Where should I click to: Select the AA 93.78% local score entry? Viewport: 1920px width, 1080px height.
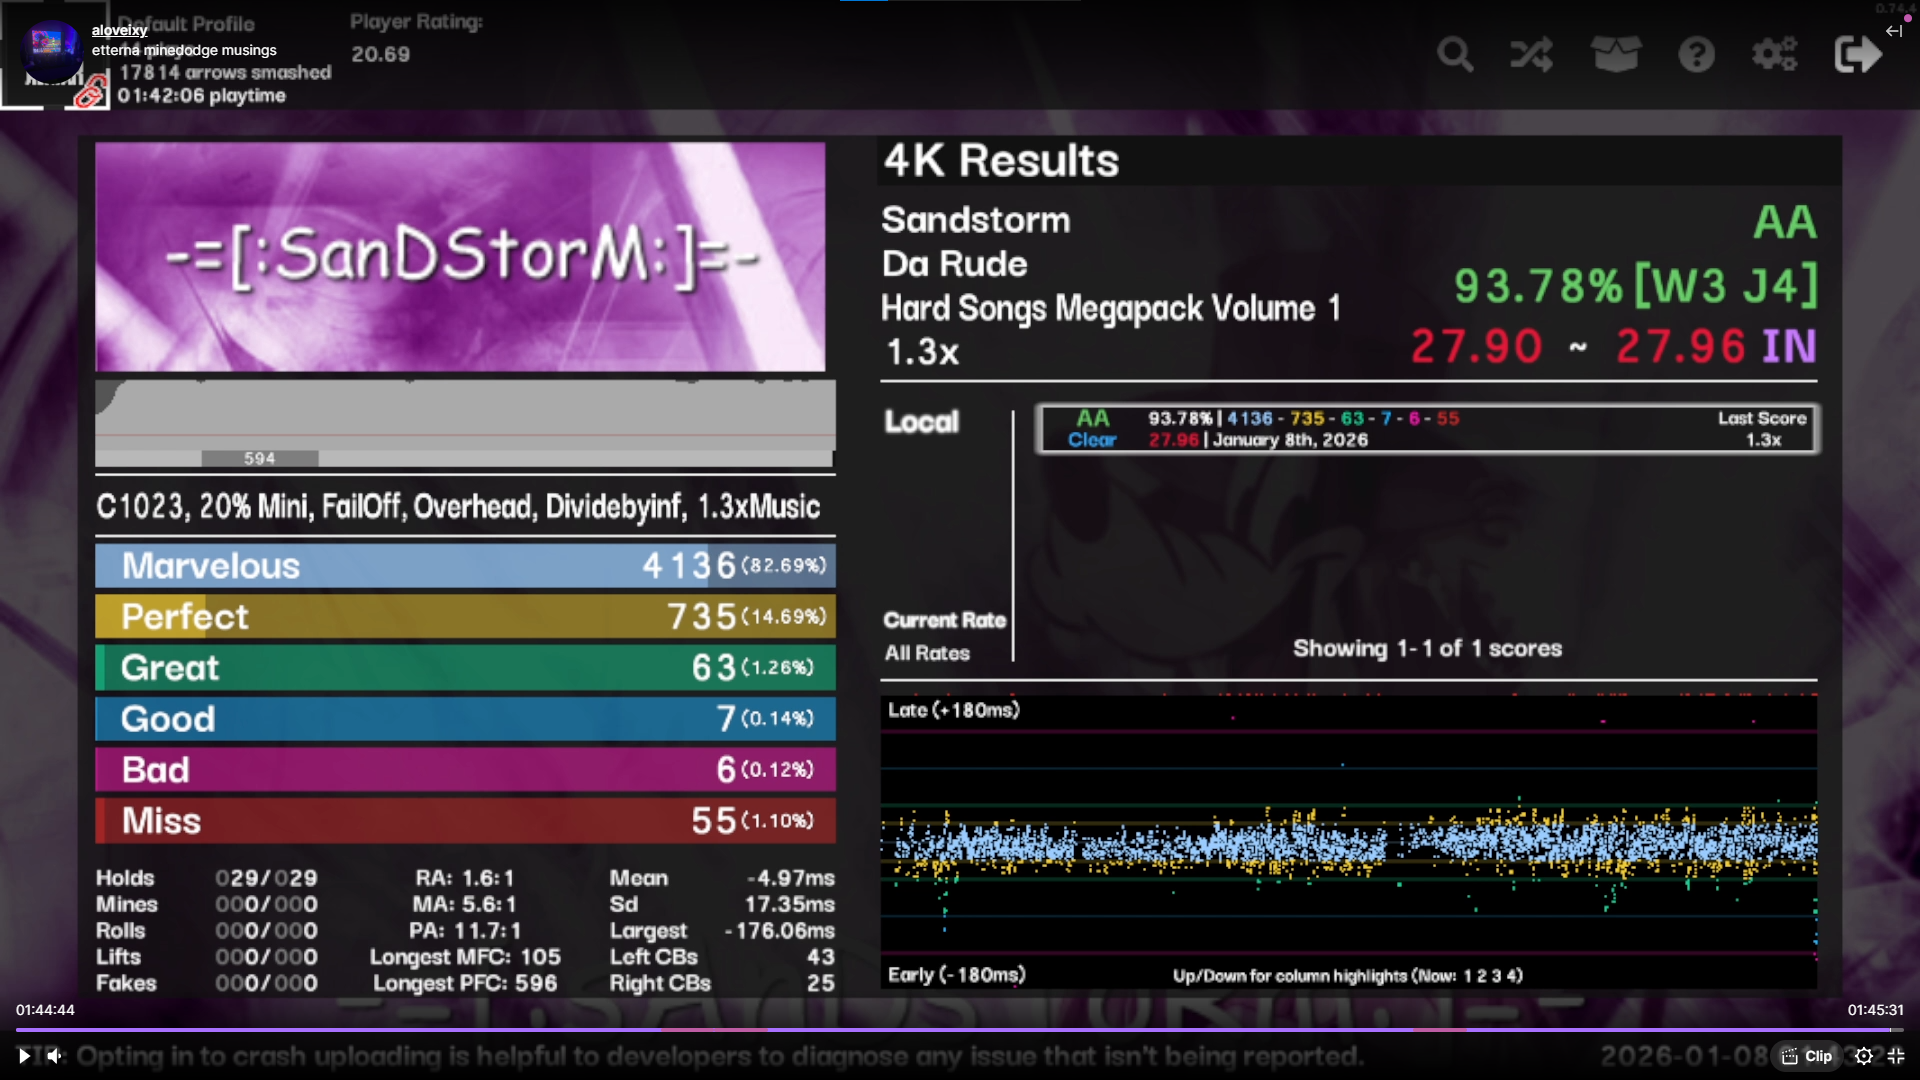[1427, 429]
